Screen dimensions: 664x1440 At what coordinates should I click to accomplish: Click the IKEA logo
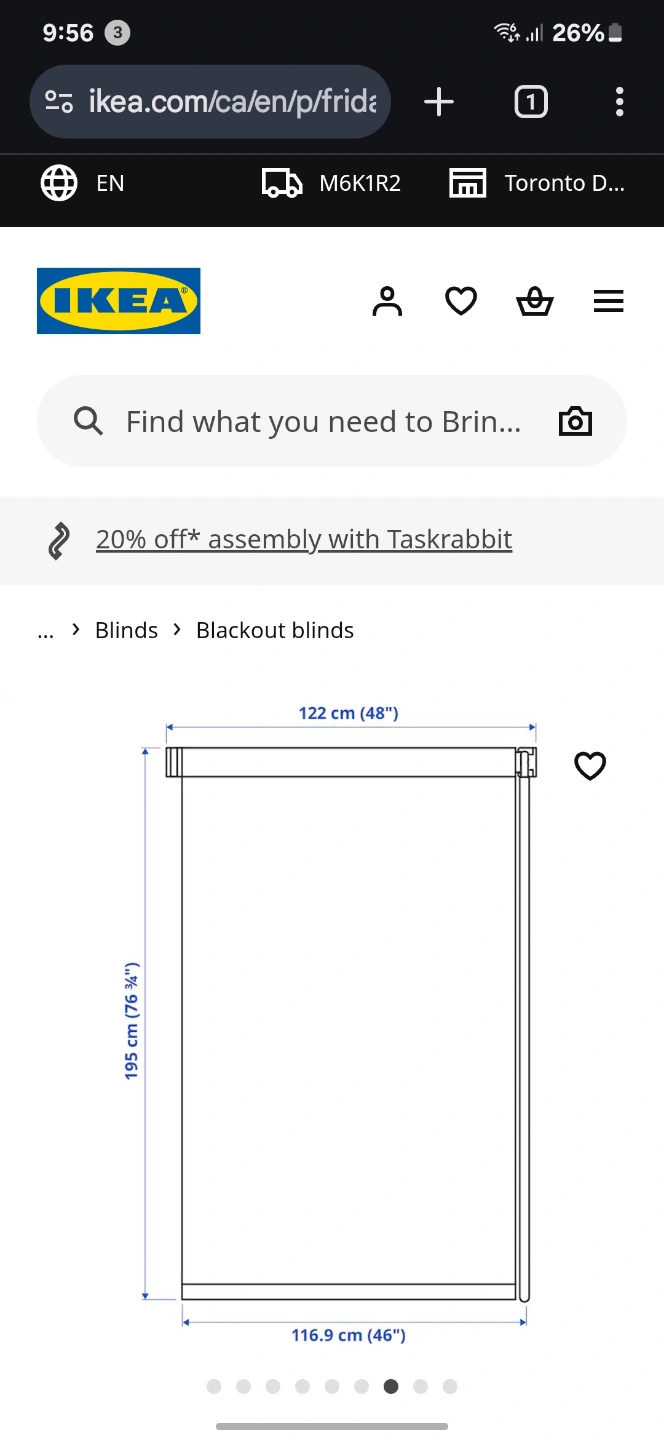(x=119, y=301)
